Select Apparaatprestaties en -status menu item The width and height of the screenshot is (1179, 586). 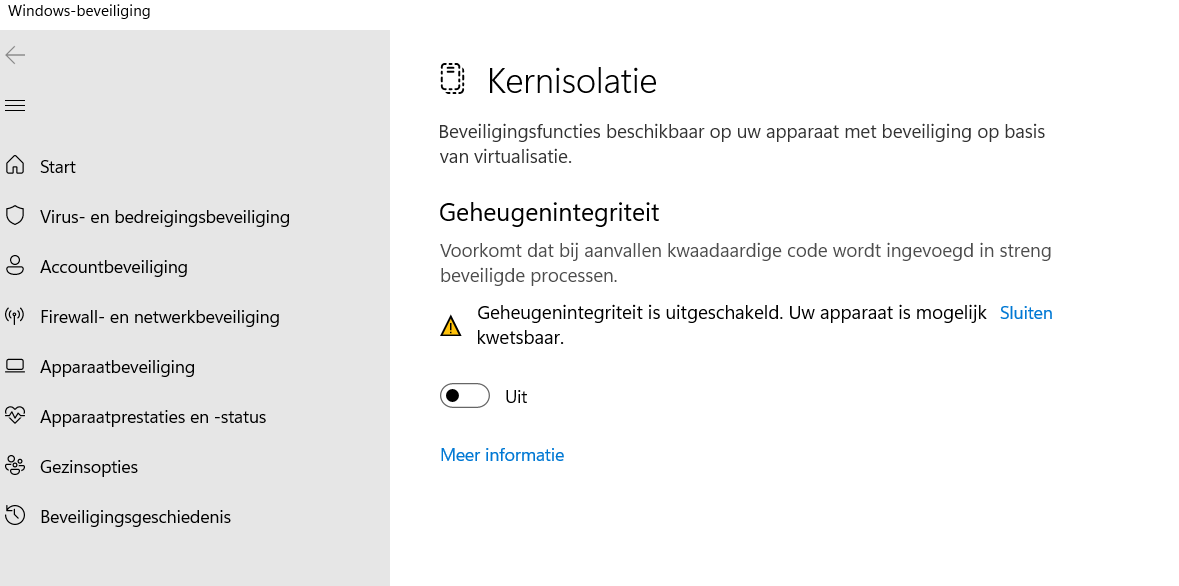click(x=153, y=417)
